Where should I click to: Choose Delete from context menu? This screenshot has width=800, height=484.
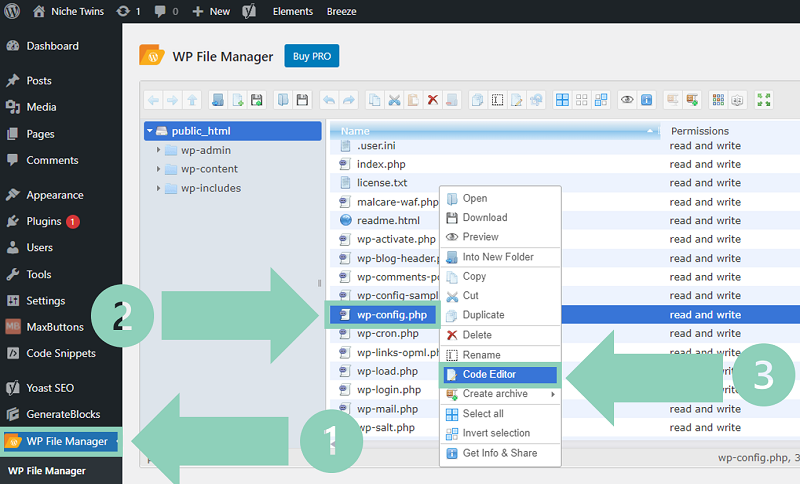500,335
